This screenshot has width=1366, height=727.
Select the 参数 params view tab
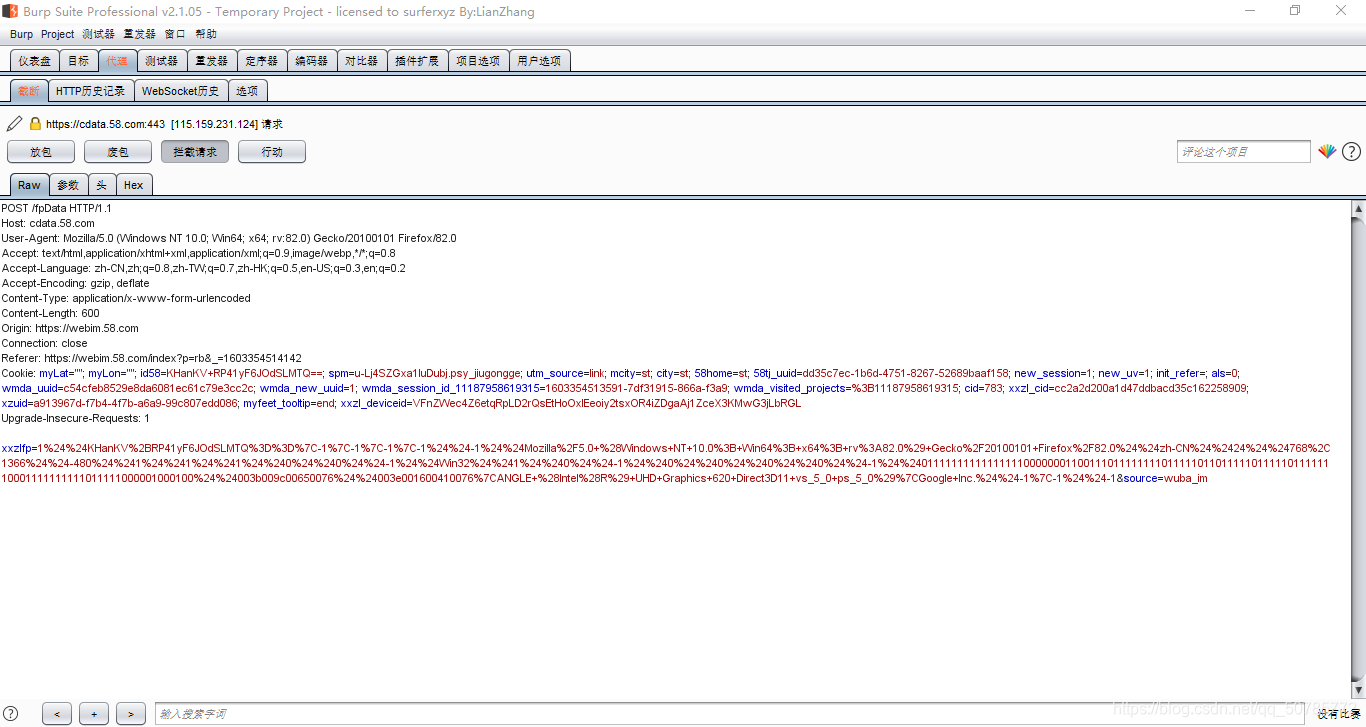68,185
